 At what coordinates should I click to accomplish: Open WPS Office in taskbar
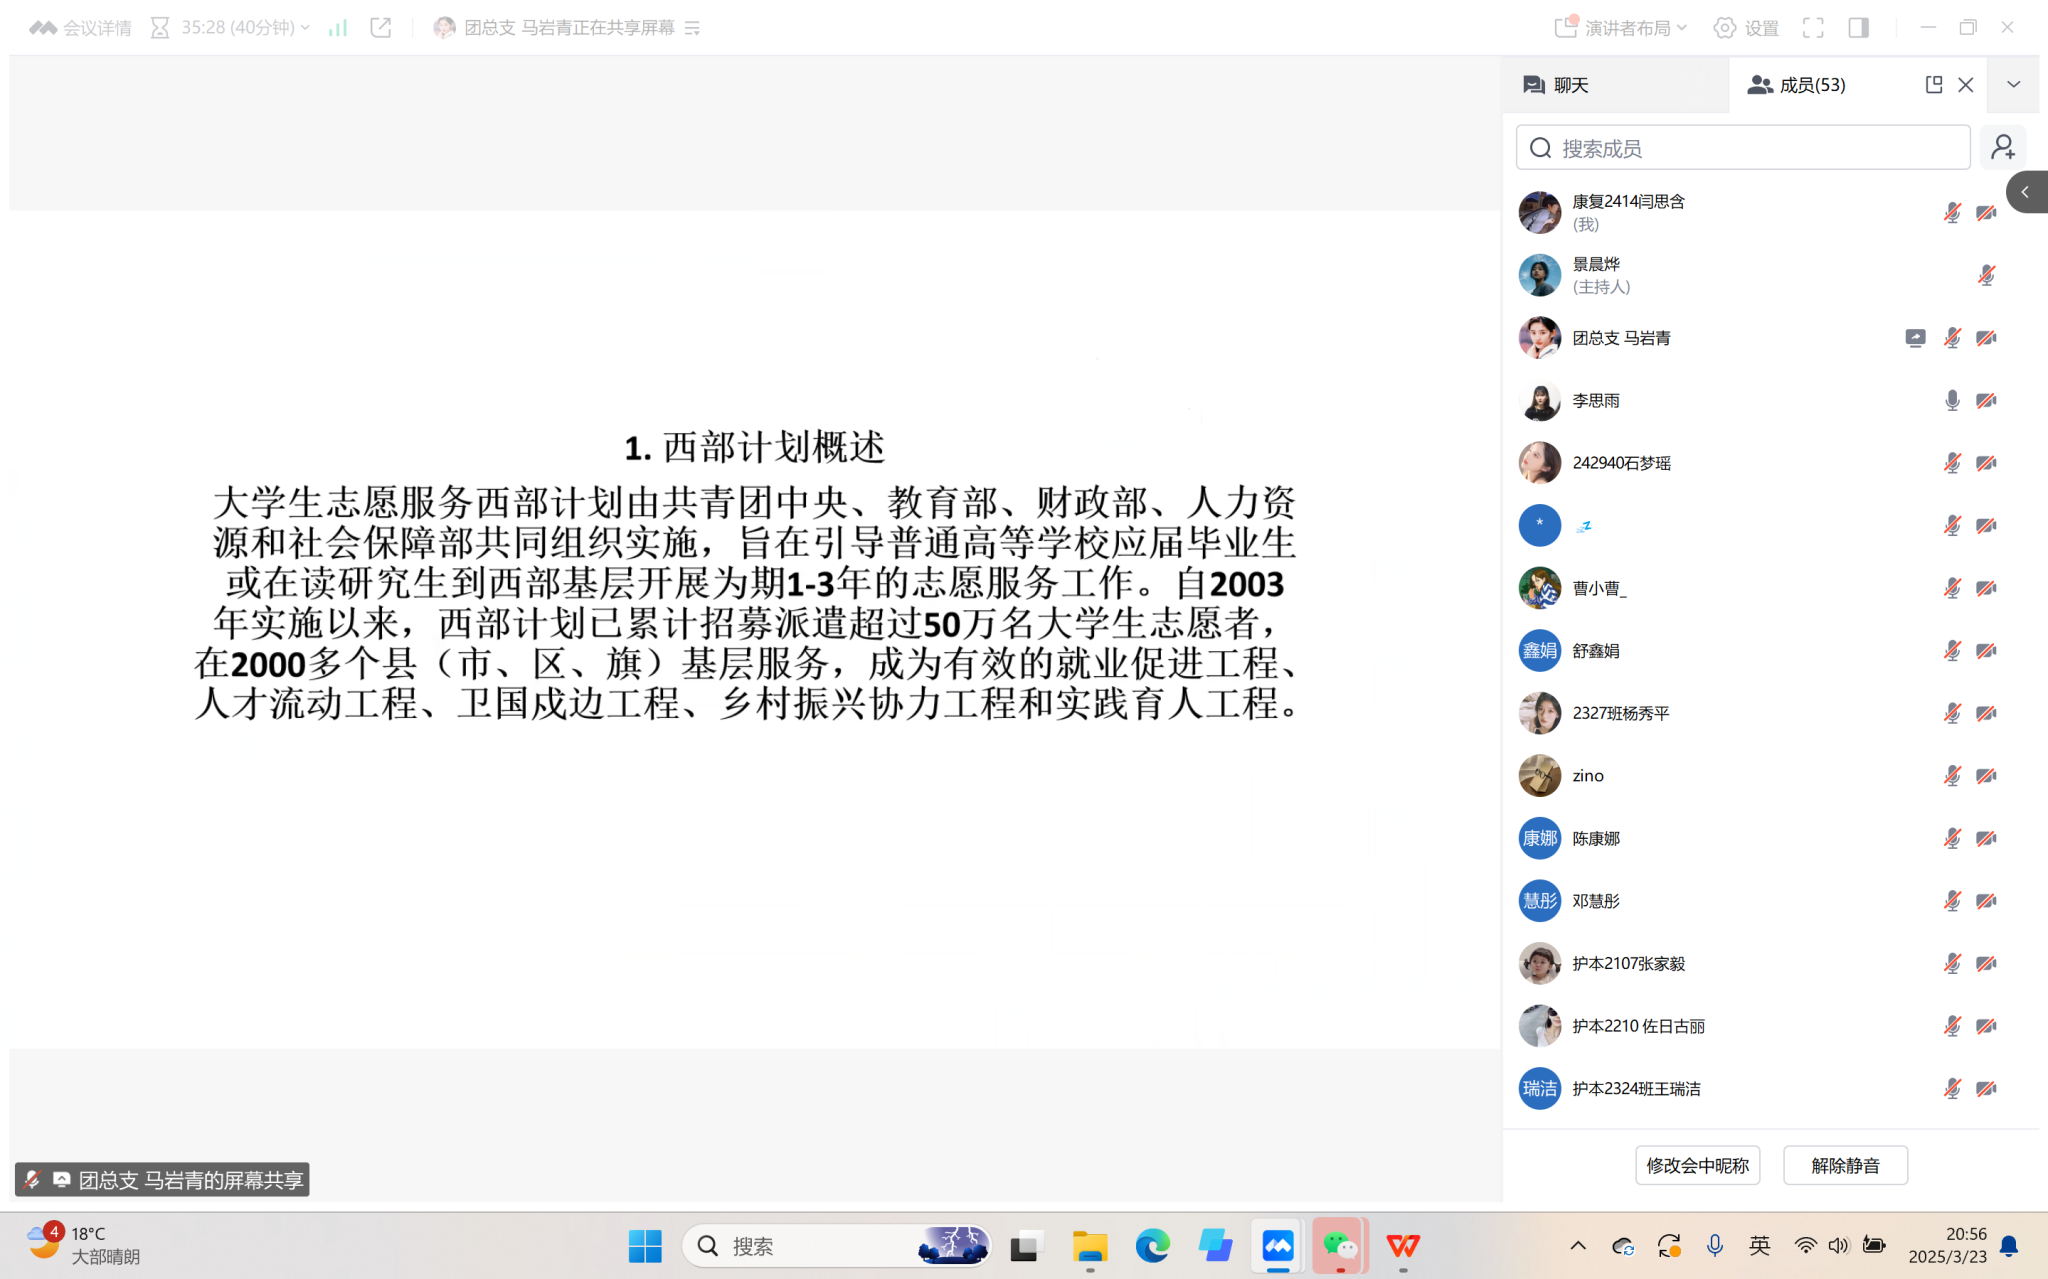click(1402, 1246)
